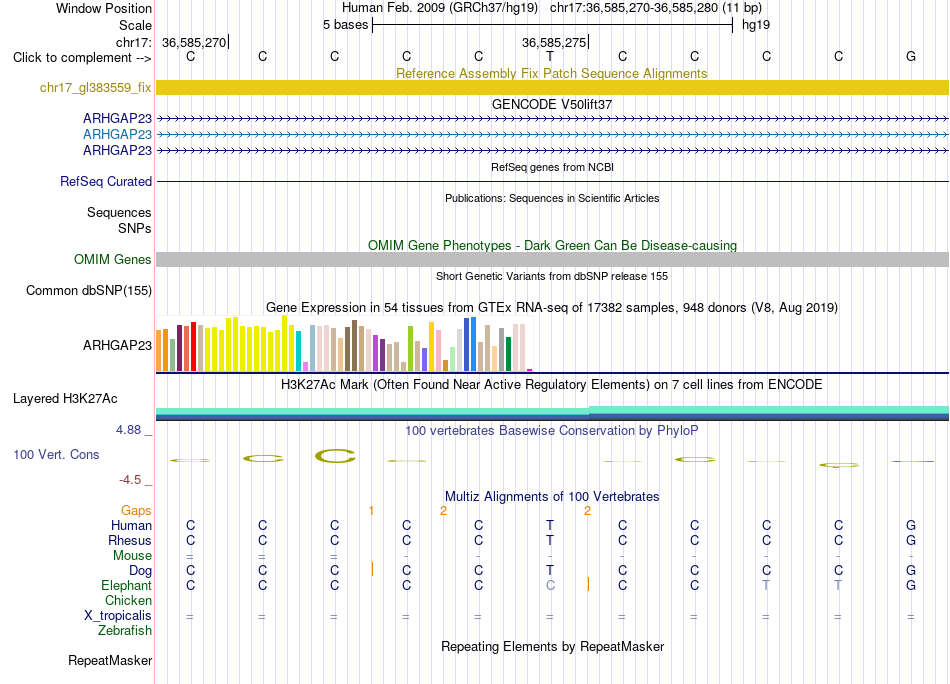Click the 4.88 PhyloP upper scale value
950x684 pixels.
tap(128, 430)
